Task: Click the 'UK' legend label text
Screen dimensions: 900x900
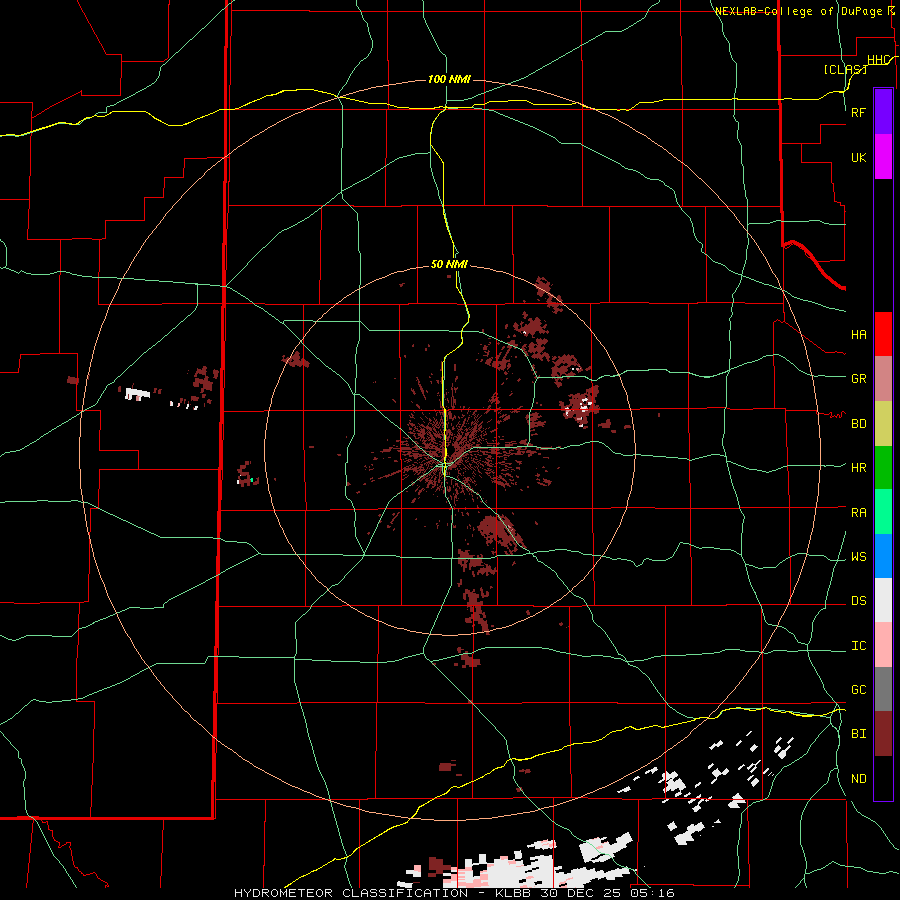Action: [858, 158]
